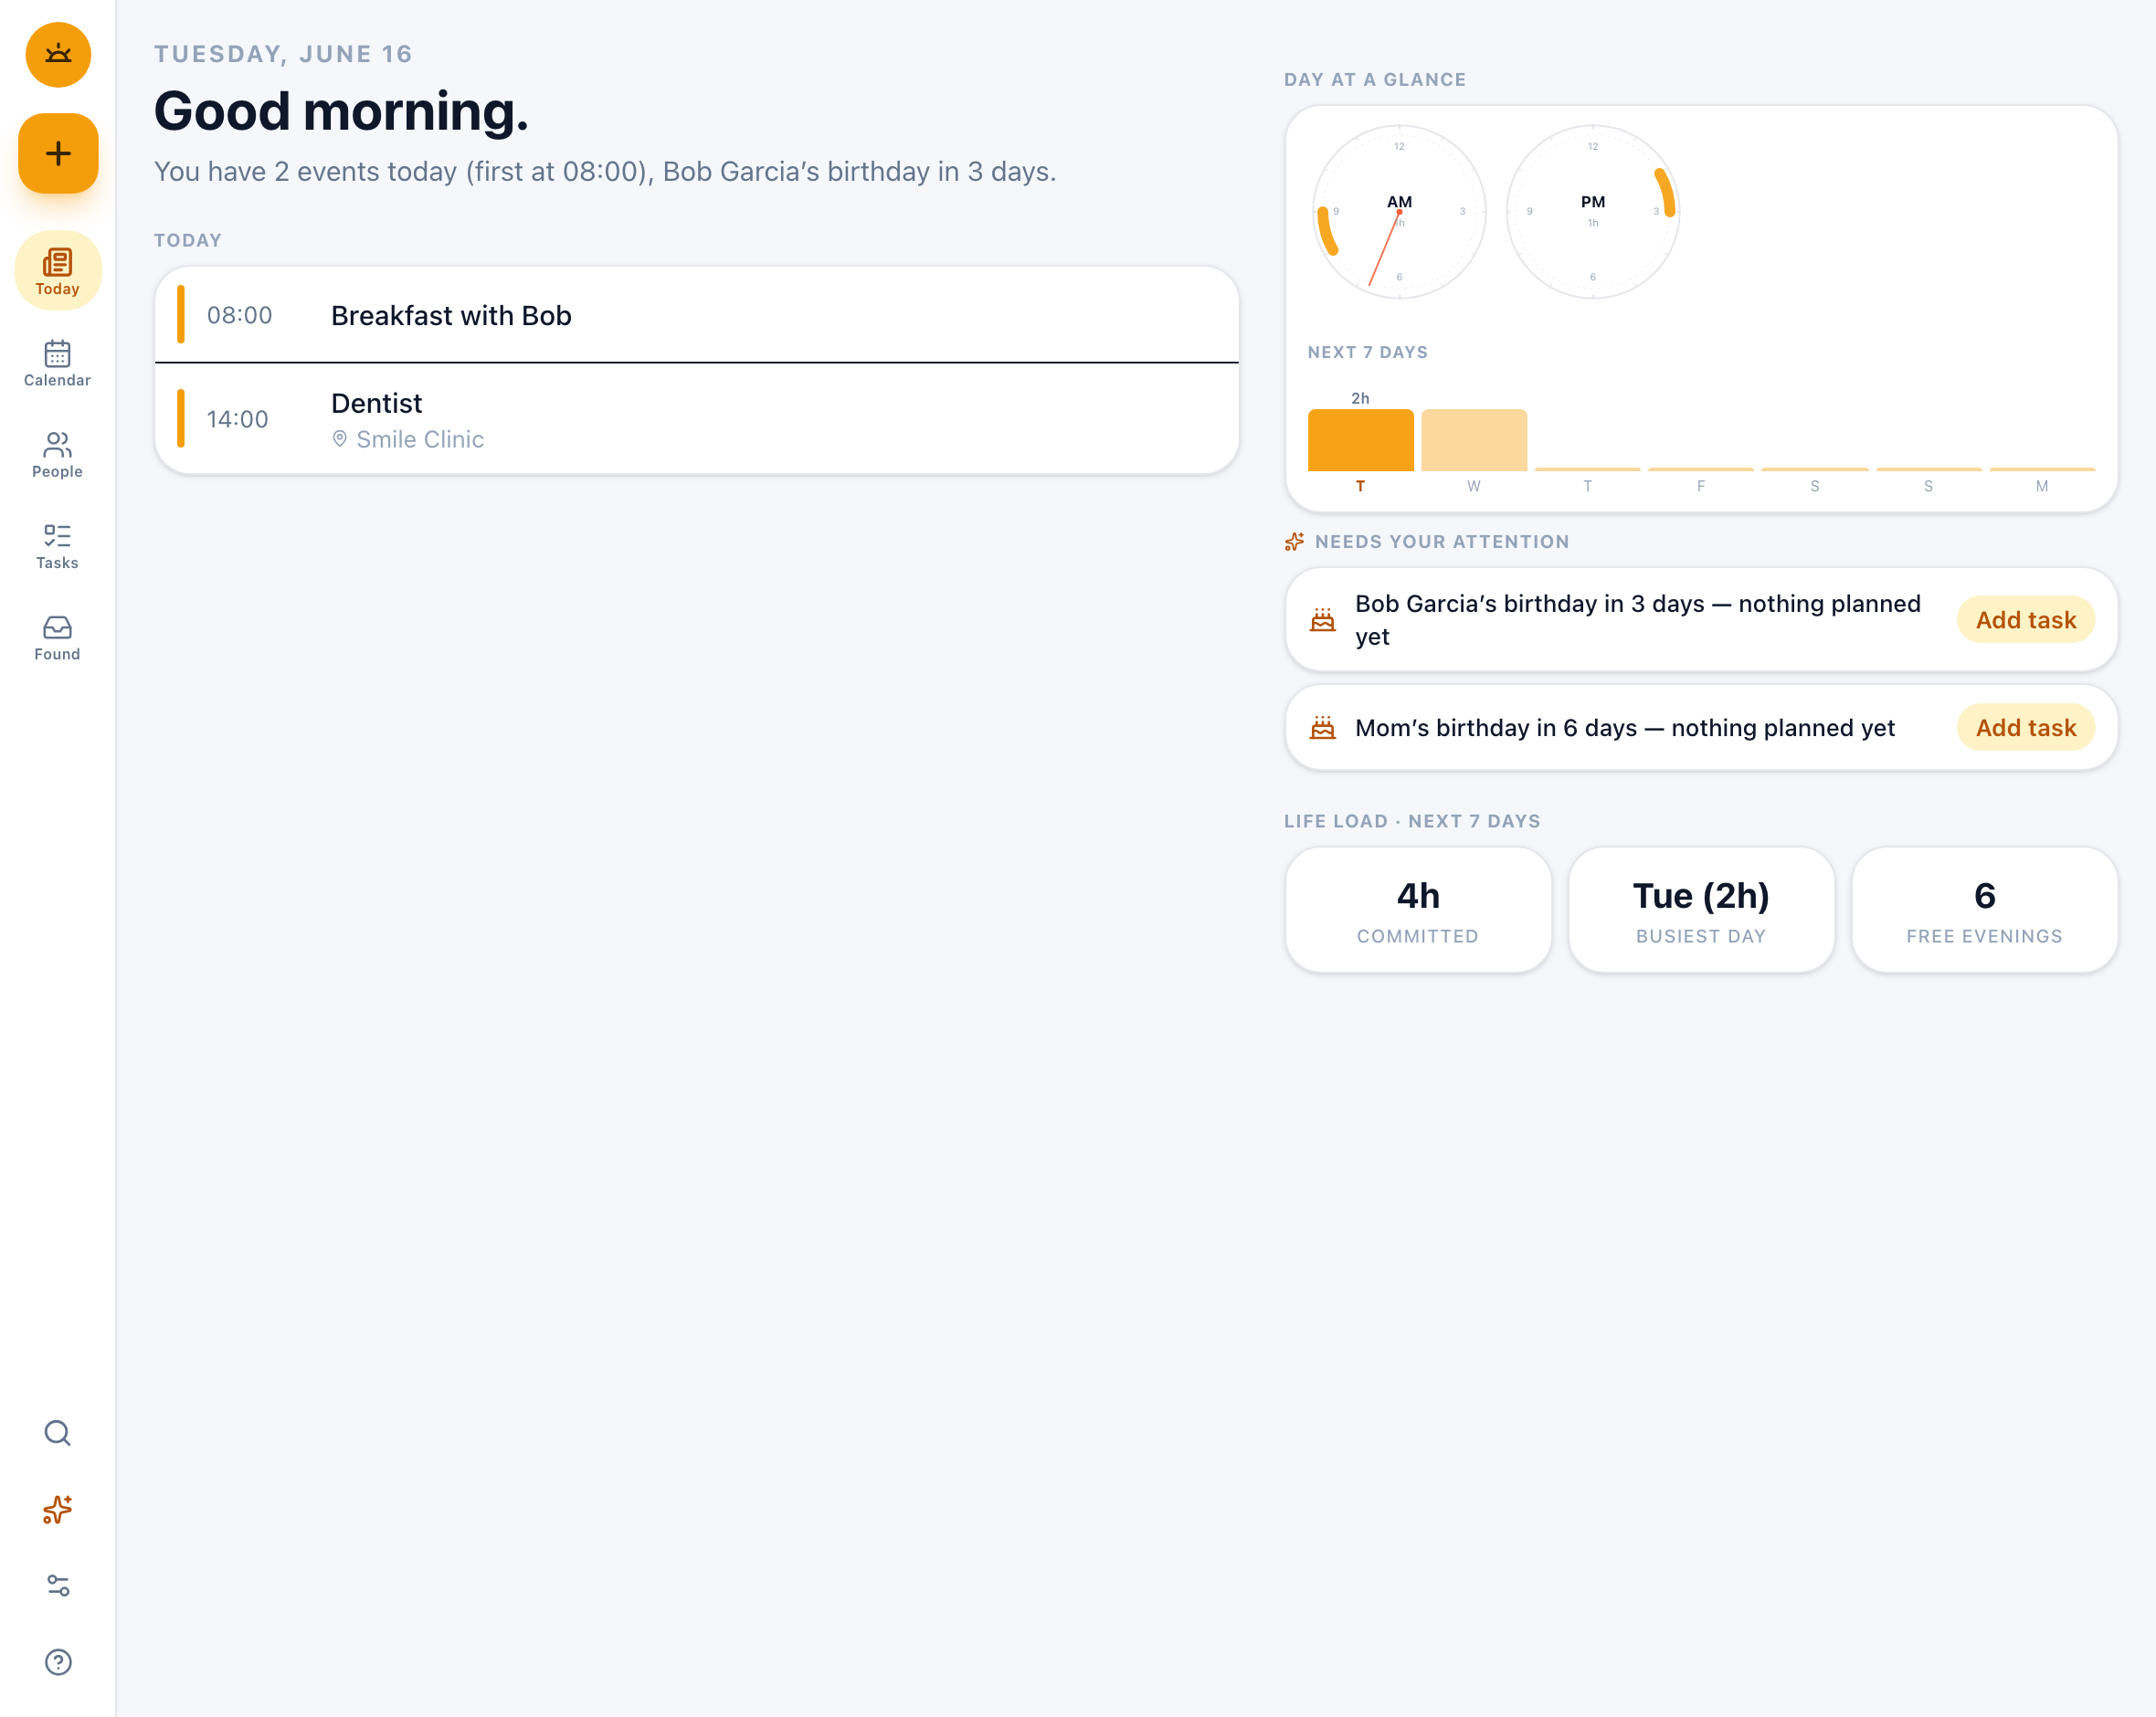The image size is (2156, 1717).
Task: Click the cake icon beside Bob Garcia's birthday
Action: pyautogui.click(x=1322, y=620)
